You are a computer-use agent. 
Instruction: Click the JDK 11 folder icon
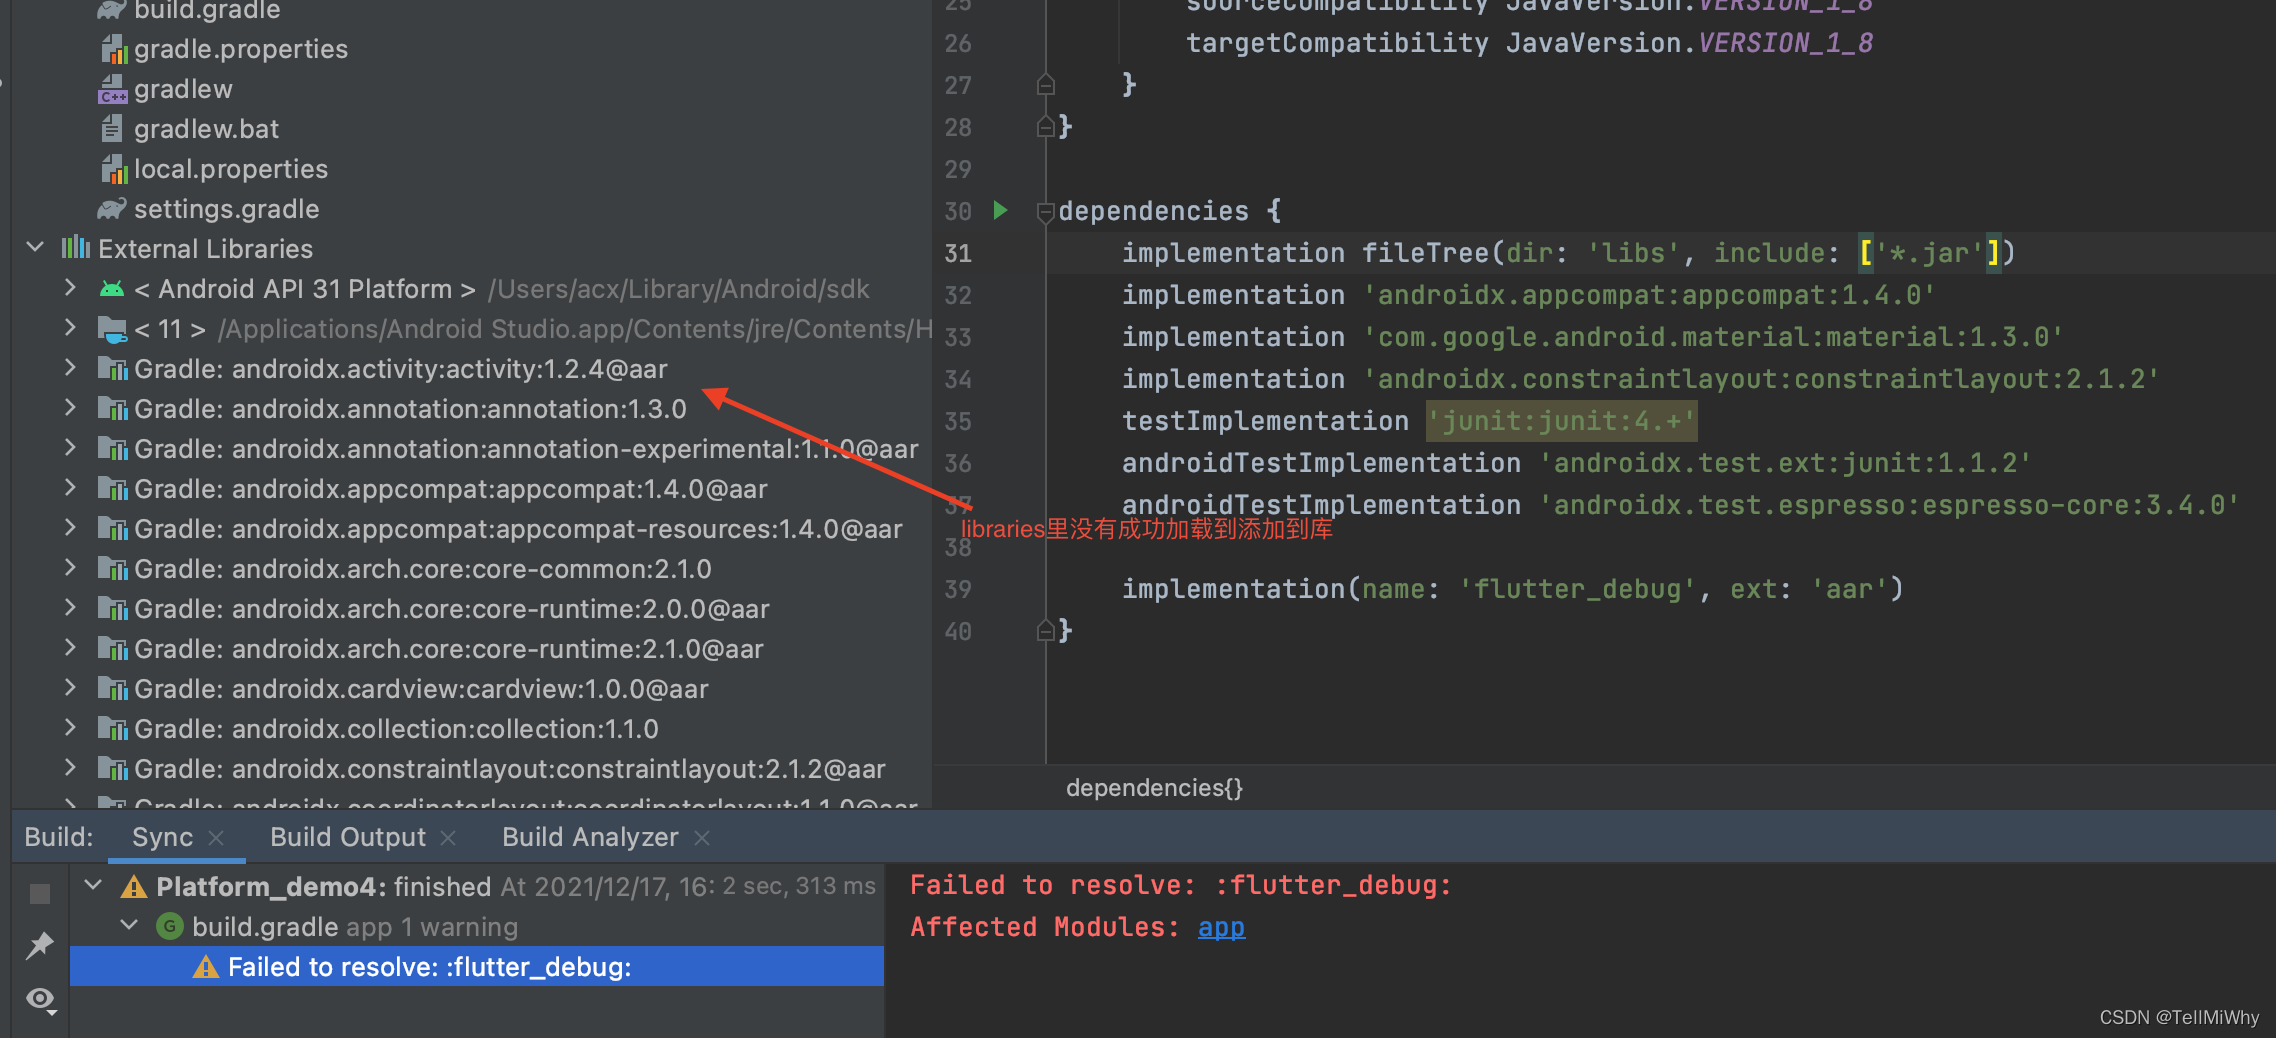point(112,329)
